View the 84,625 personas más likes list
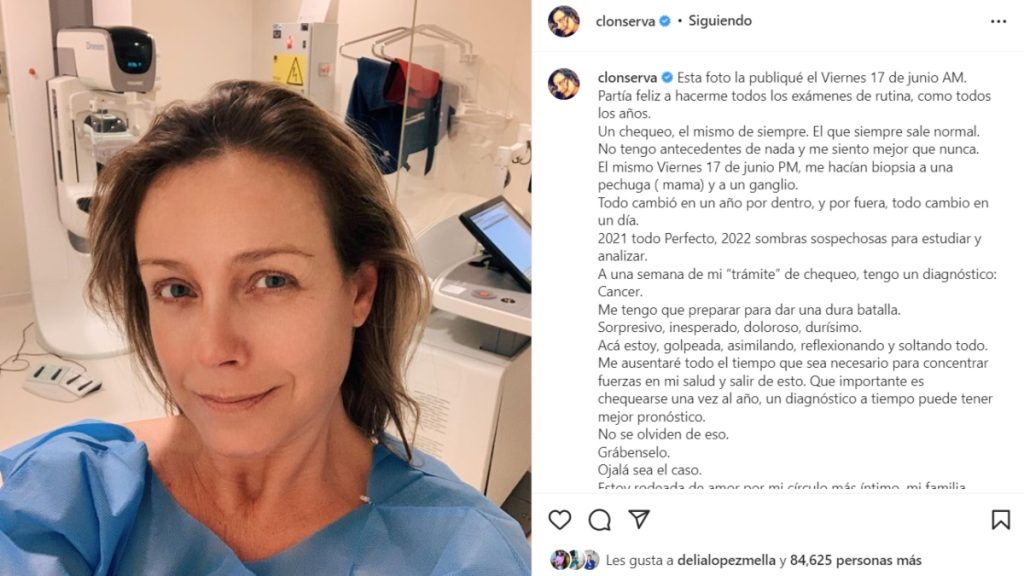Screen dimensions: 1024x576 (856, 560)
